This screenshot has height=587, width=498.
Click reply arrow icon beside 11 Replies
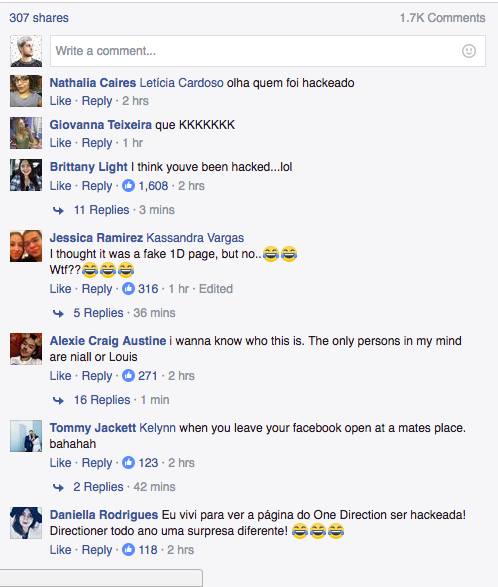tap(58, 210)
